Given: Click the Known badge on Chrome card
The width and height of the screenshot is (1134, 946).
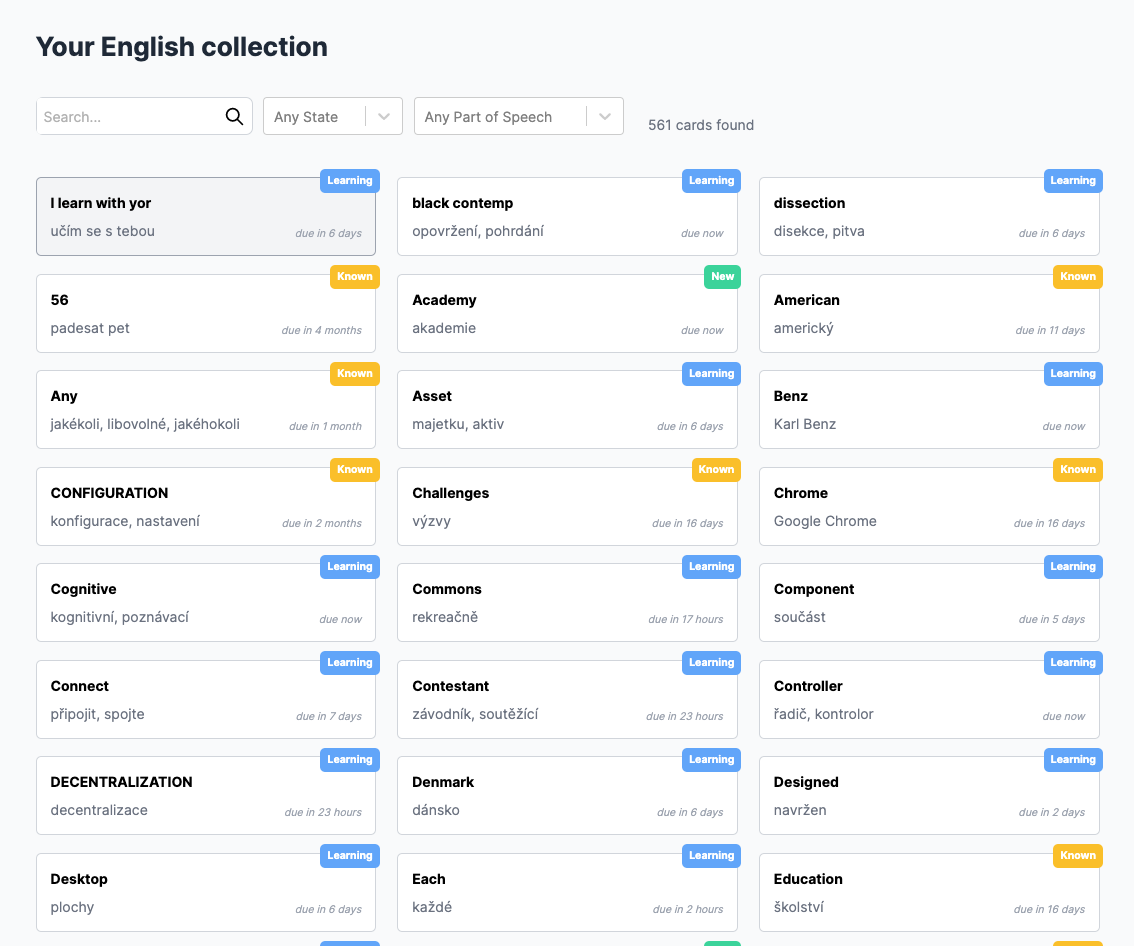Looking at the screenshot, I should pyautogui.click(x=1077, y=470).
